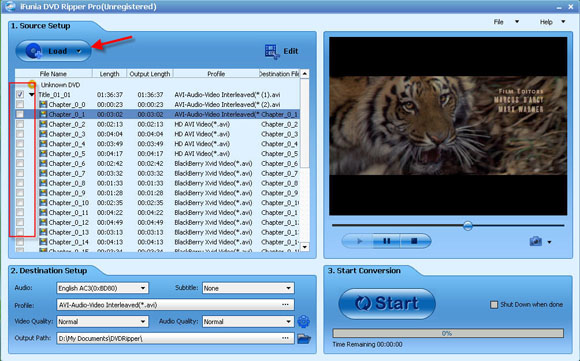Click the Chapter_0_7 film icon
Screen dimensions: 580x361
43,173
